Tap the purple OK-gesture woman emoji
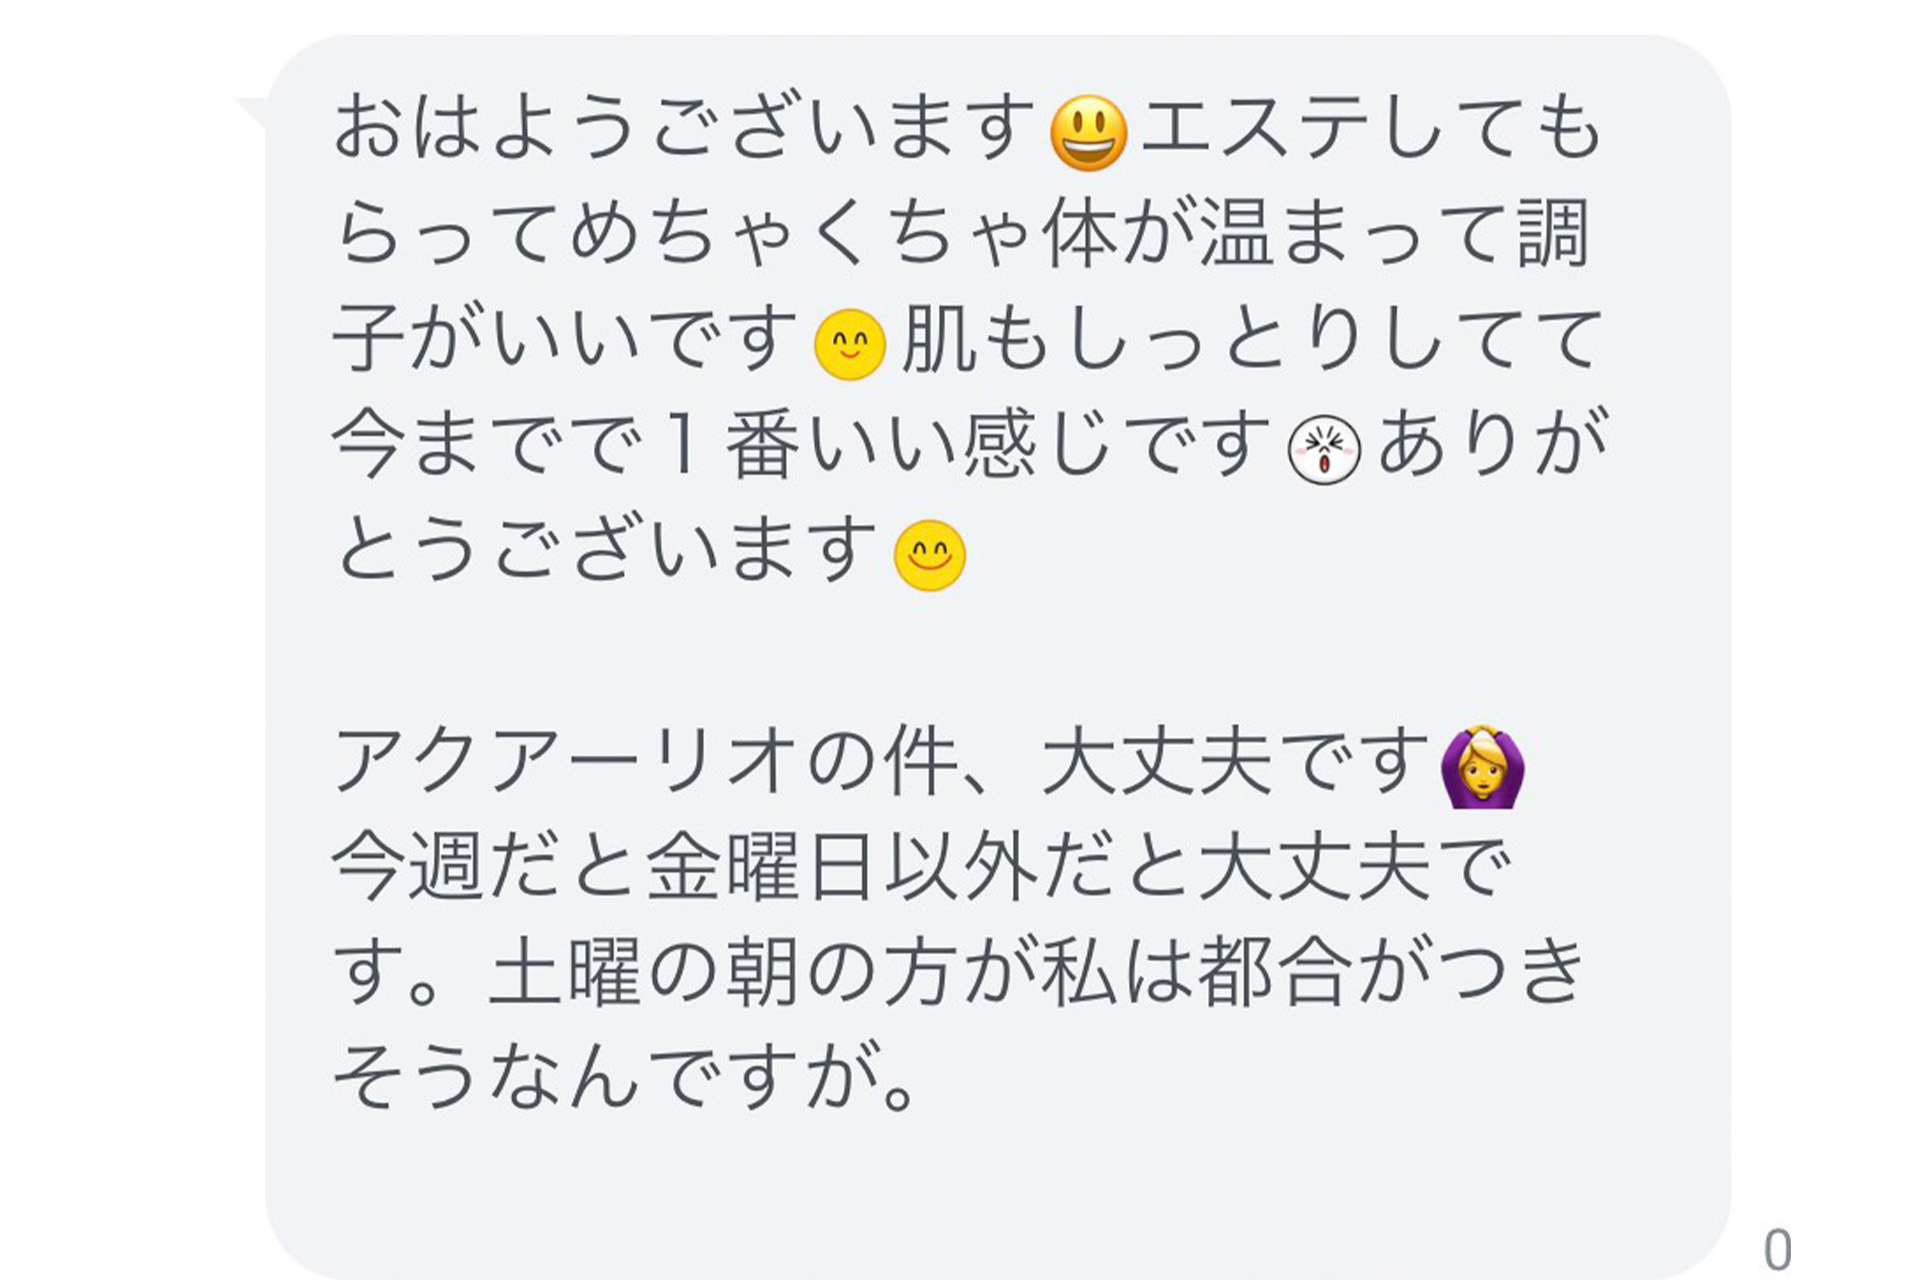 [1482, 766]
